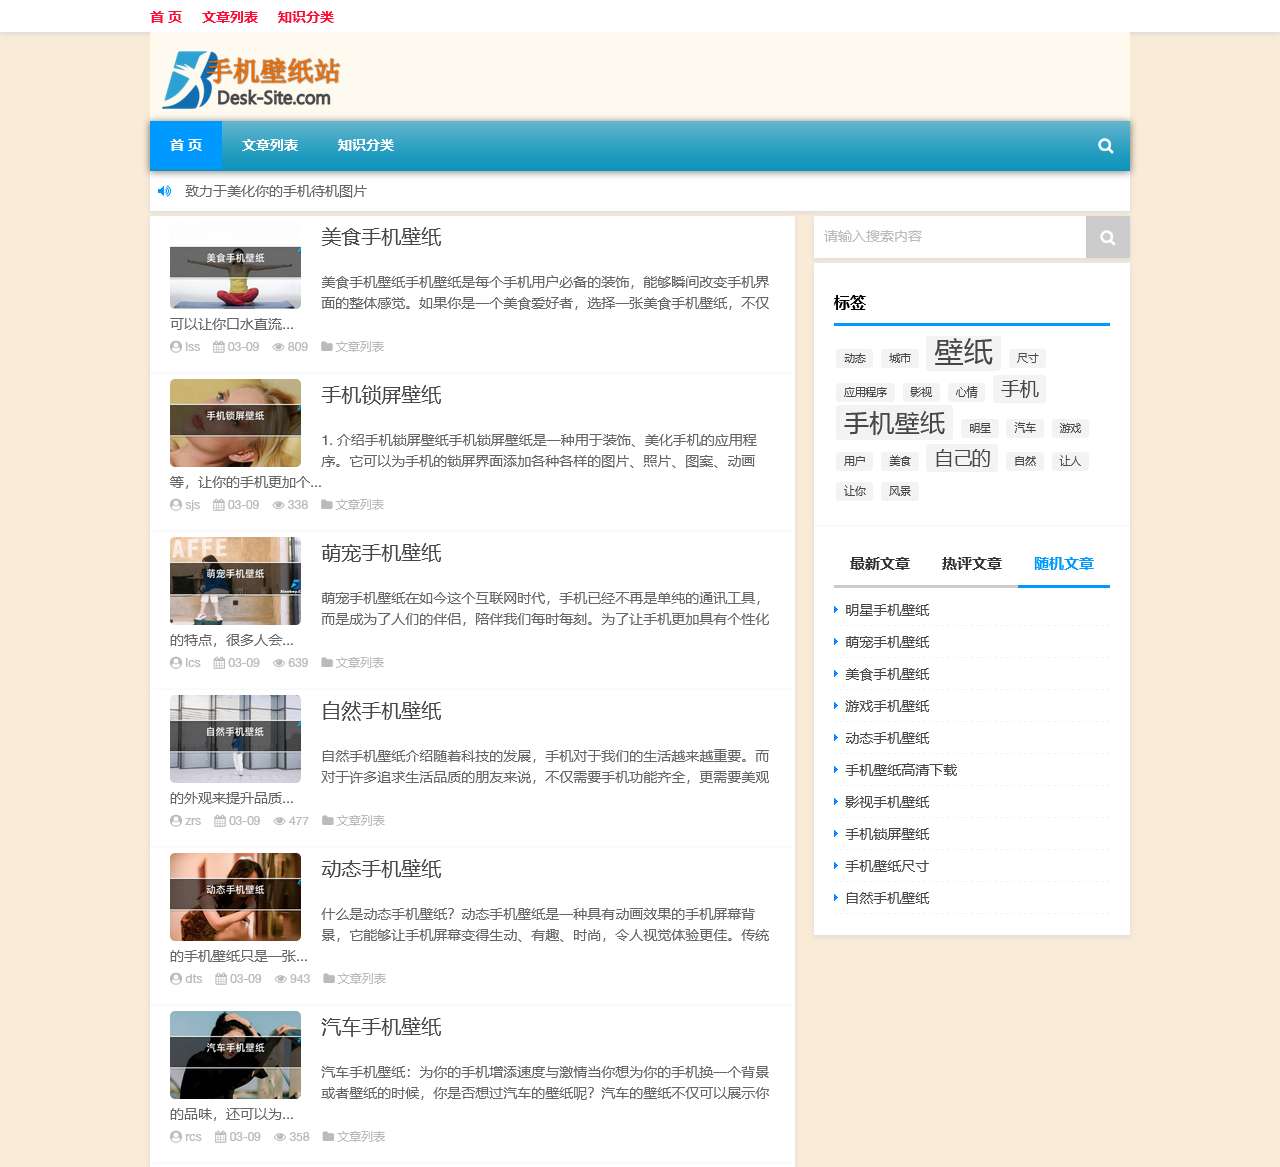Click the 汽车手机壁纸 article thumbnail

235,1055
